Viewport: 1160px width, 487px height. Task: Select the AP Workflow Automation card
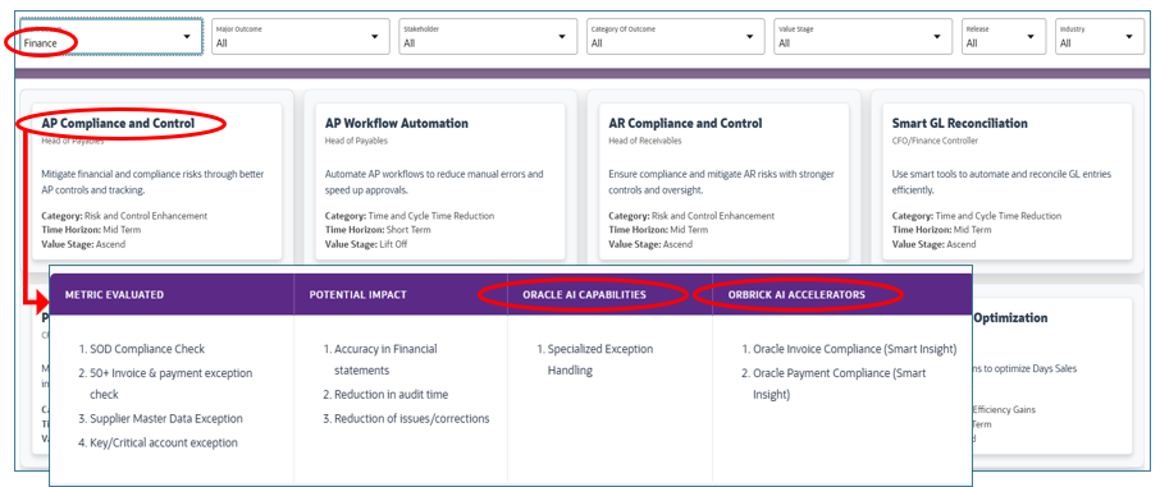coord(441,181)
